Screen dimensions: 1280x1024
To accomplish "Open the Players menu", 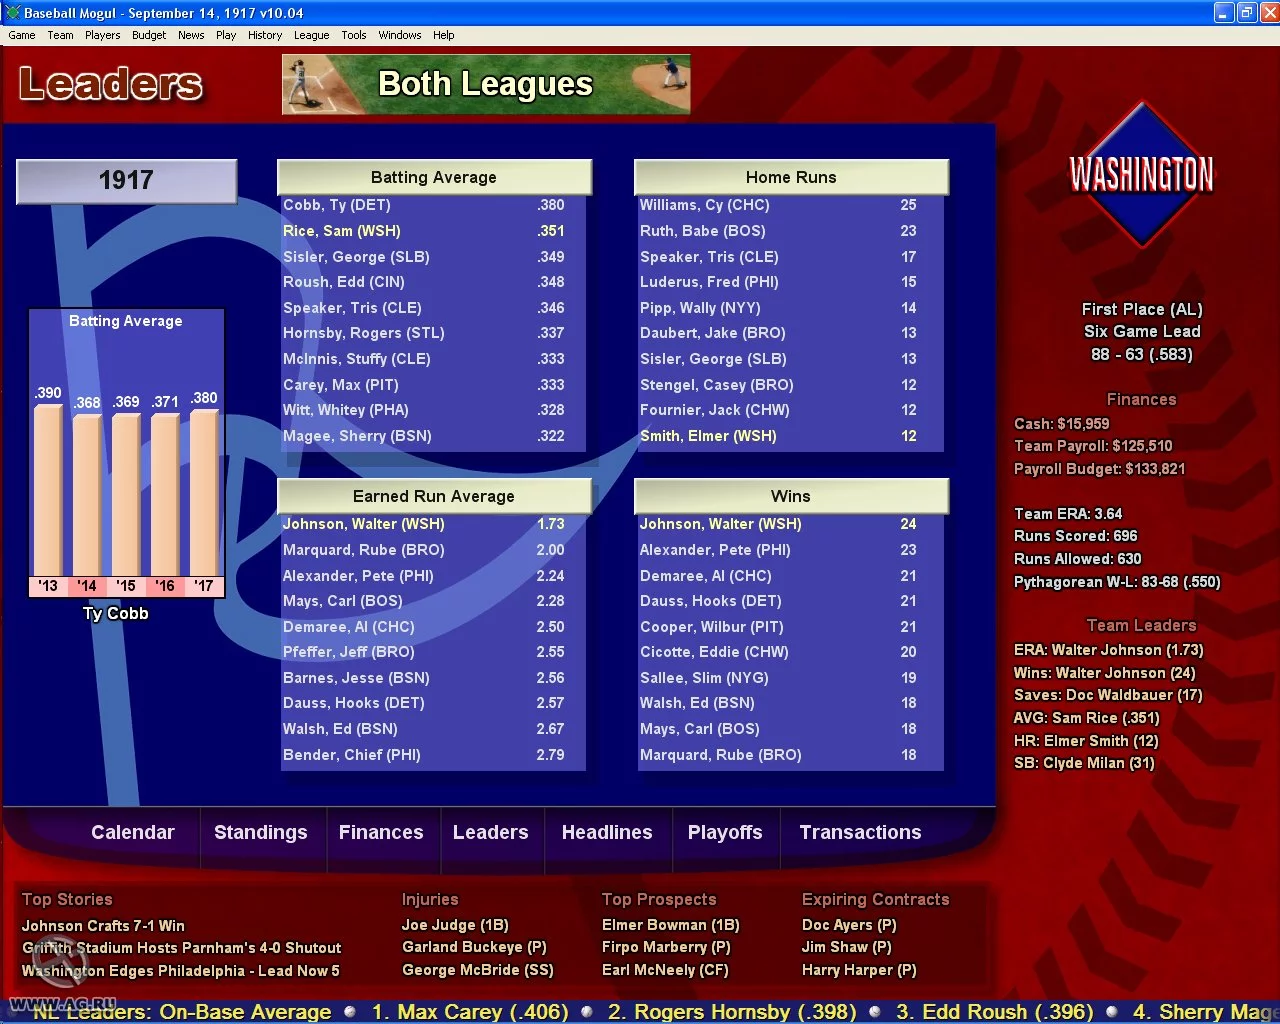I will click(102, 35).
